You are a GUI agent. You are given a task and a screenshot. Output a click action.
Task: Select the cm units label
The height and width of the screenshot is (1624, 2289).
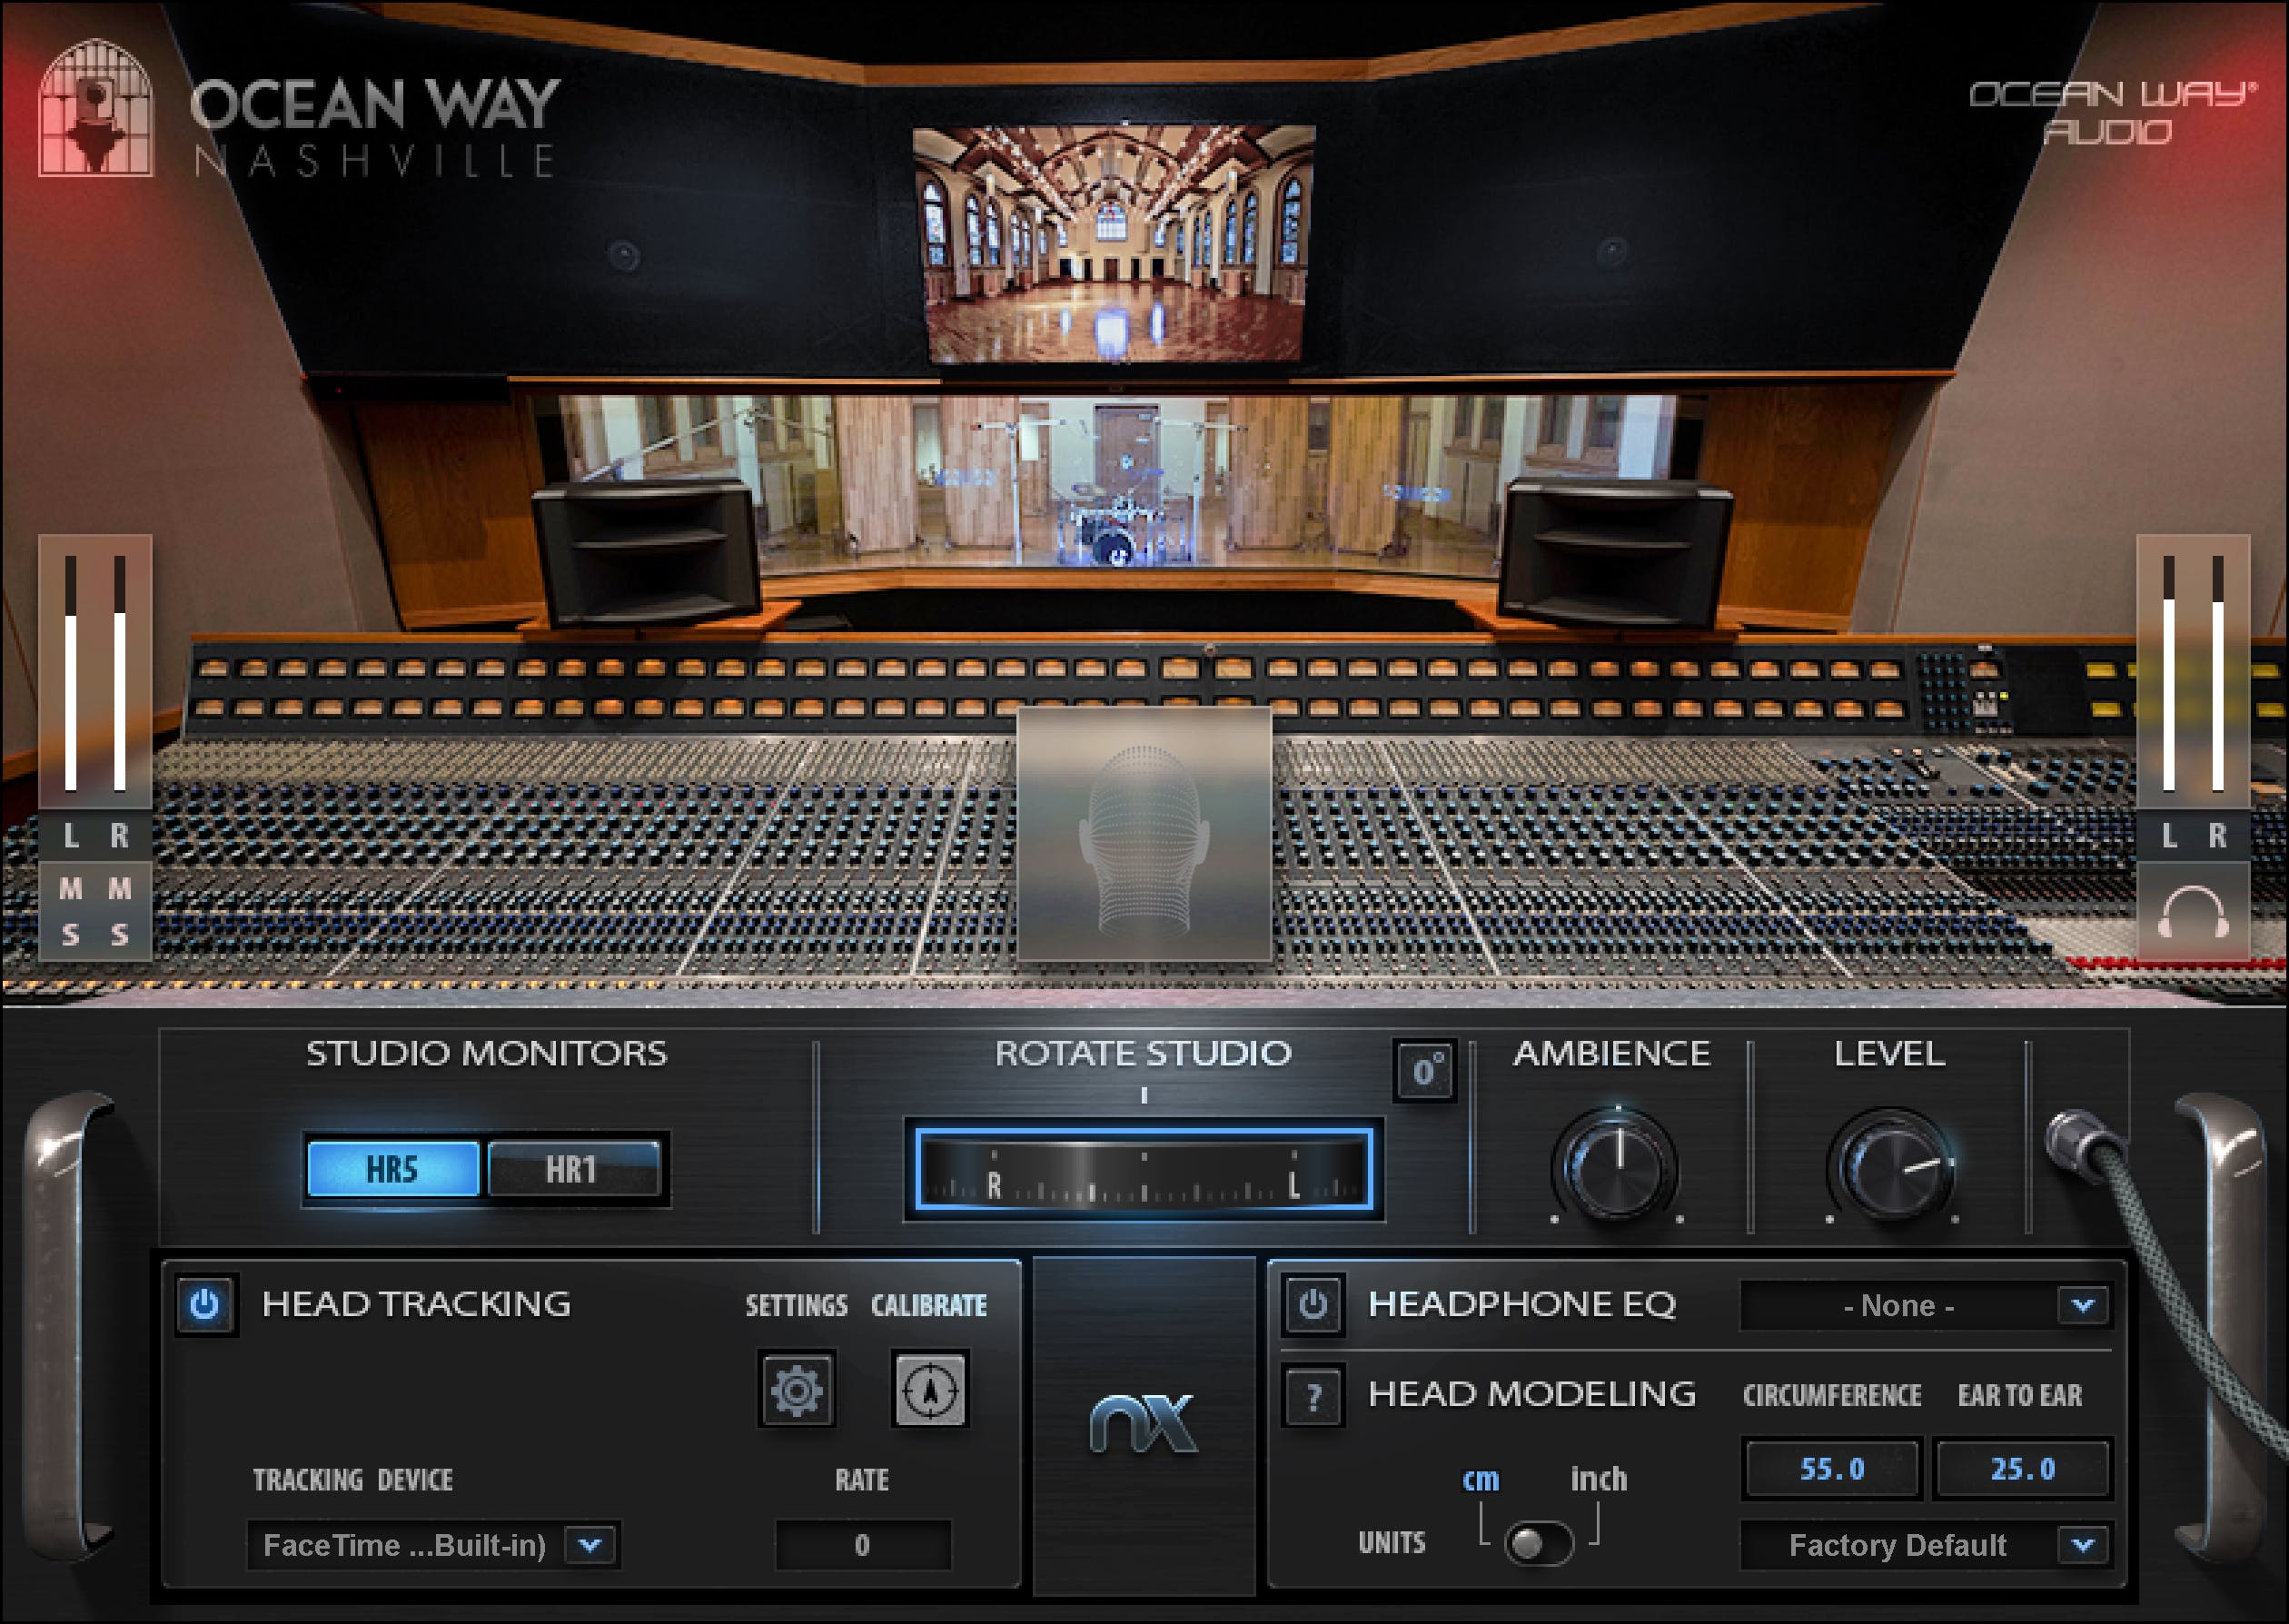point(1482,1480)
